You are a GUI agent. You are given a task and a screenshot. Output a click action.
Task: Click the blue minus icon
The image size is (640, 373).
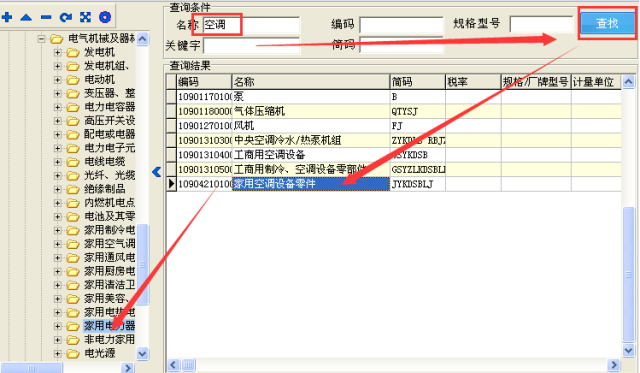46,17
